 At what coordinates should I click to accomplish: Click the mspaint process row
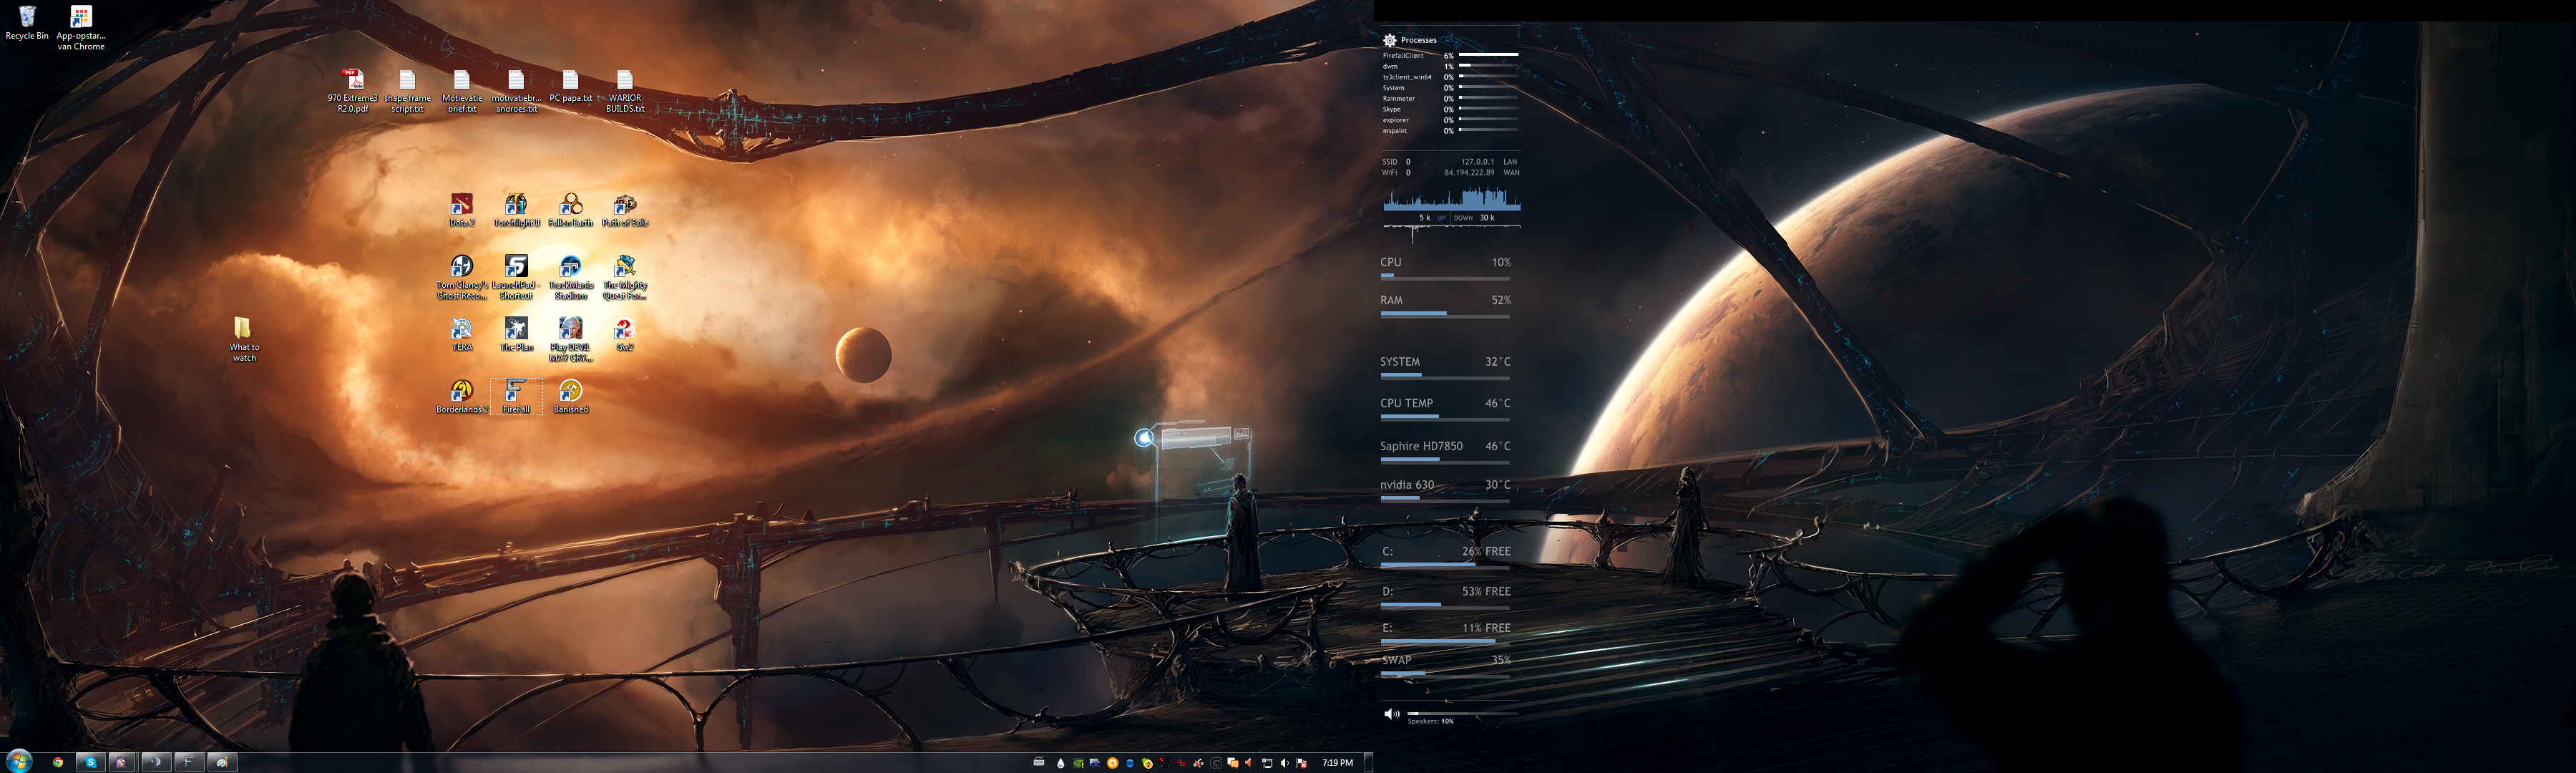point(1450,131)
